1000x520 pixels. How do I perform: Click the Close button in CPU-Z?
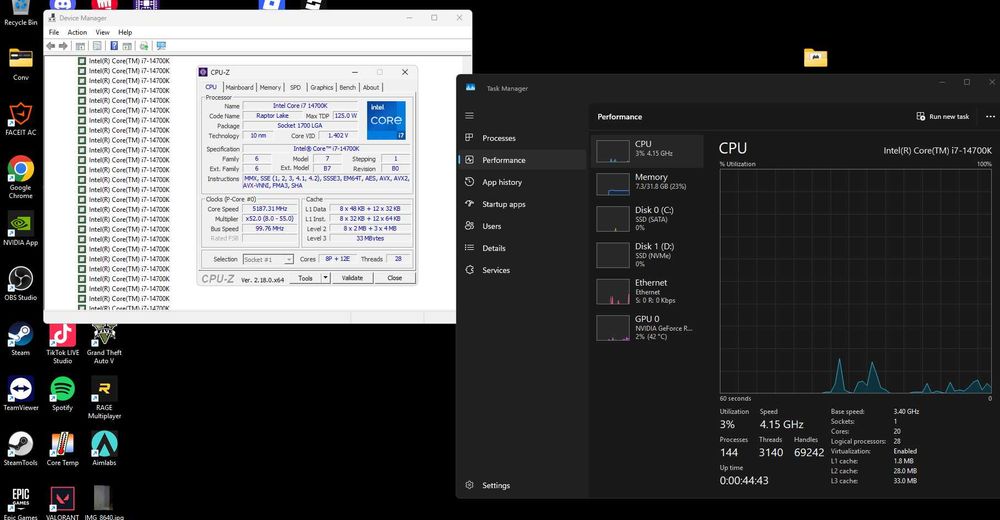pyautogui.click(x=395, y=278)
